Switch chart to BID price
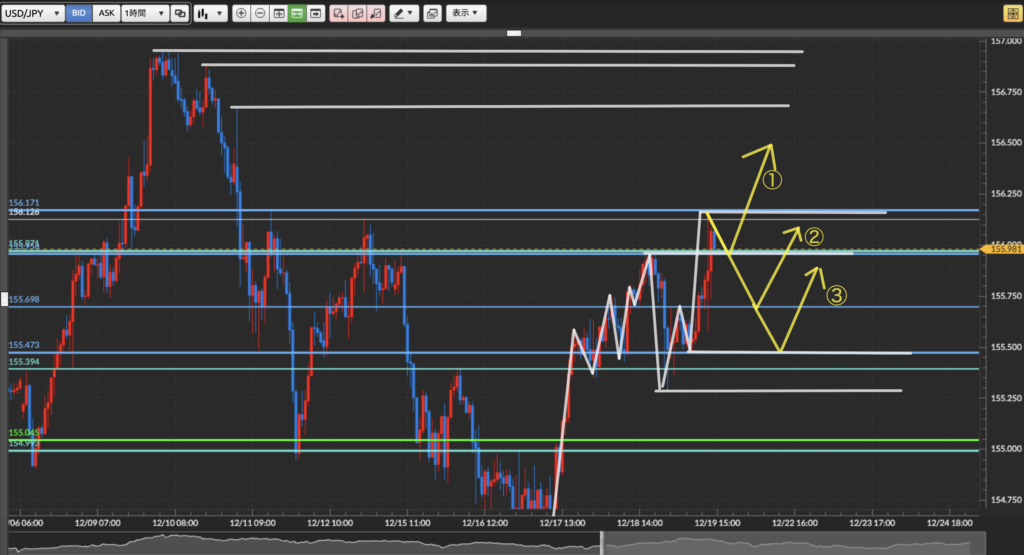This screenshot has height=555, width=1024. (81, 14)
